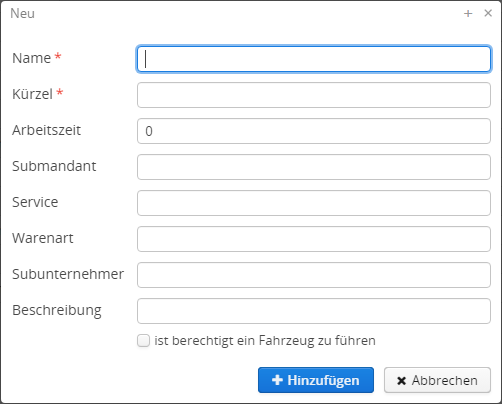Select the Kürzel text field
The width and height of the screenshot is (502, 404).
pyautogui.click(x=314, y=95)
